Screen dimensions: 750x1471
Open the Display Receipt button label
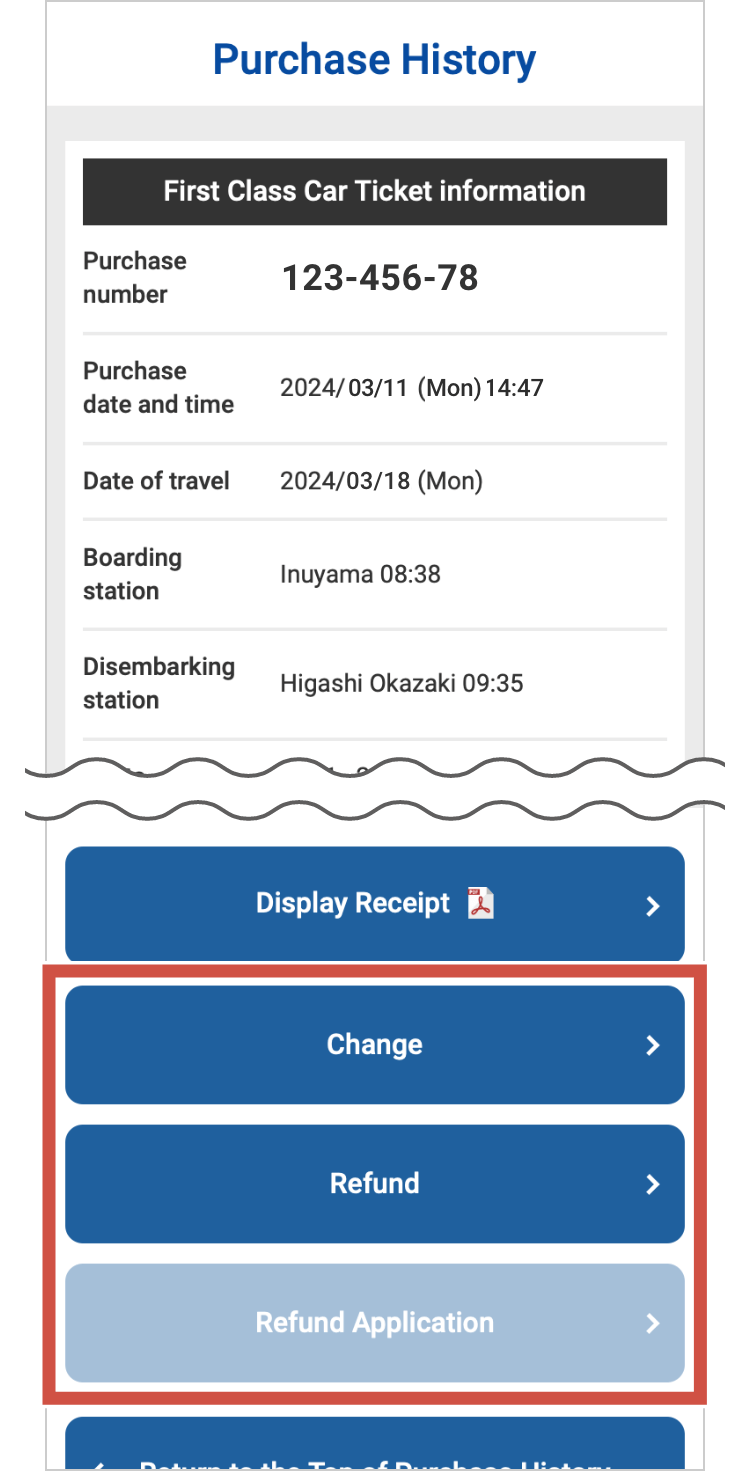pos(353,904)
